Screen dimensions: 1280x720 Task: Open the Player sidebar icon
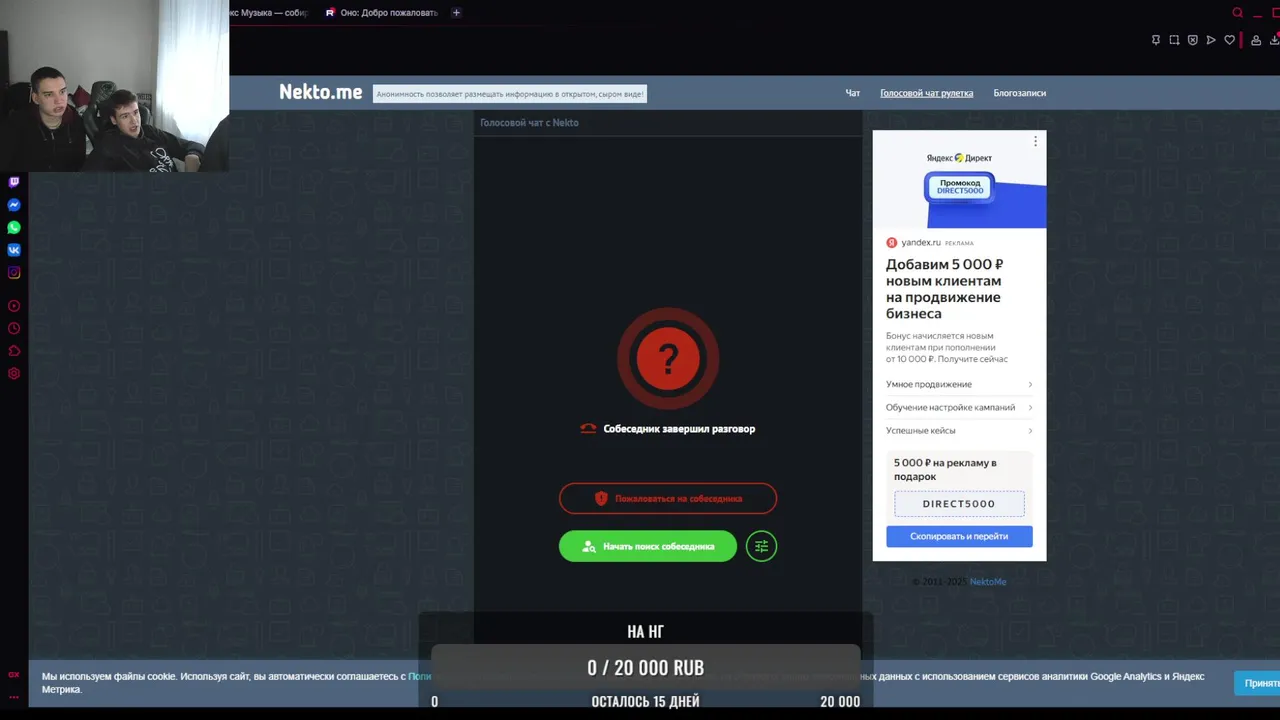[14, 306]
